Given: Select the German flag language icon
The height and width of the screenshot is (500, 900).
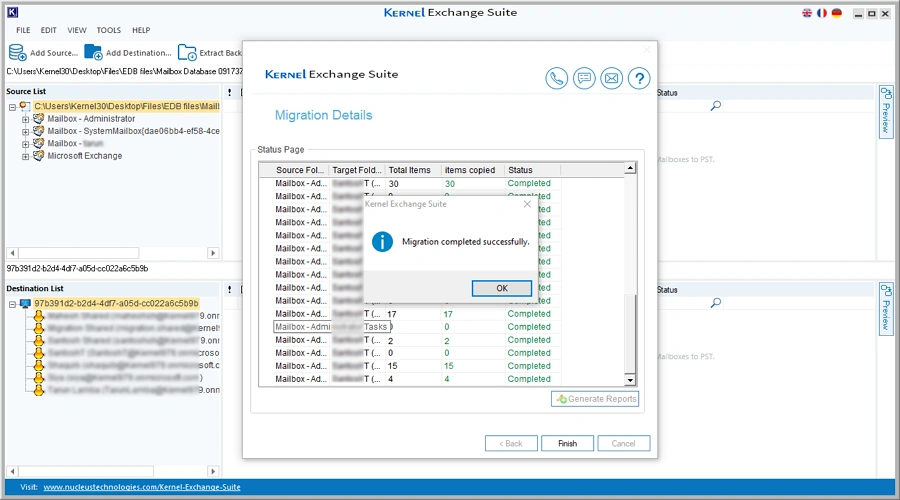Looking at the screenshot, I should 836,13.
